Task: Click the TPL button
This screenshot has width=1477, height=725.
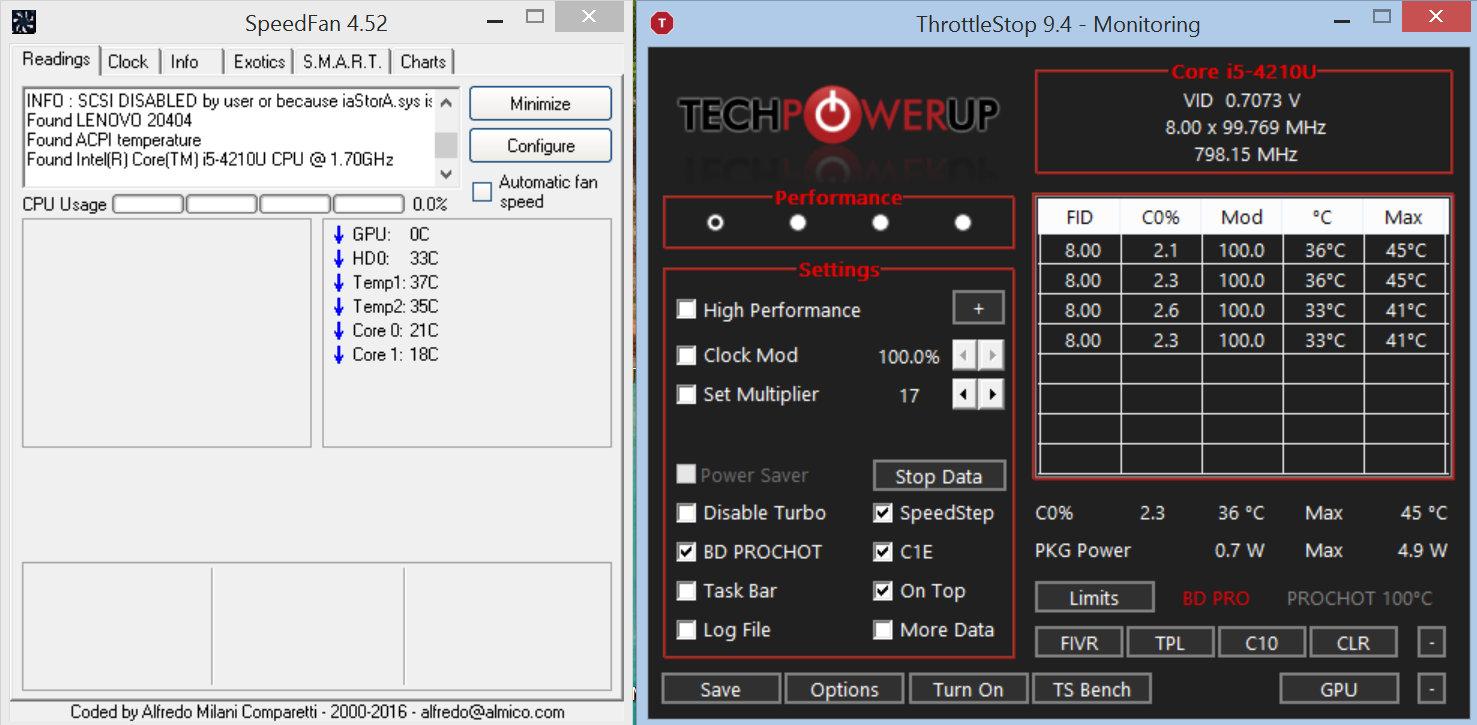Action: point(1170,642)
